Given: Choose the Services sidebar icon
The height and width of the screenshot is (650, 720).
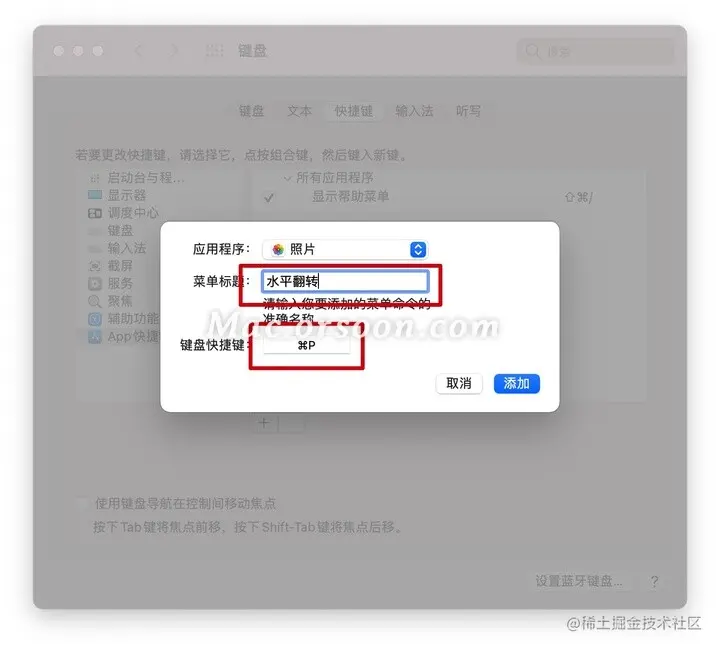Looking at the screenshot, I should (95, 284).
